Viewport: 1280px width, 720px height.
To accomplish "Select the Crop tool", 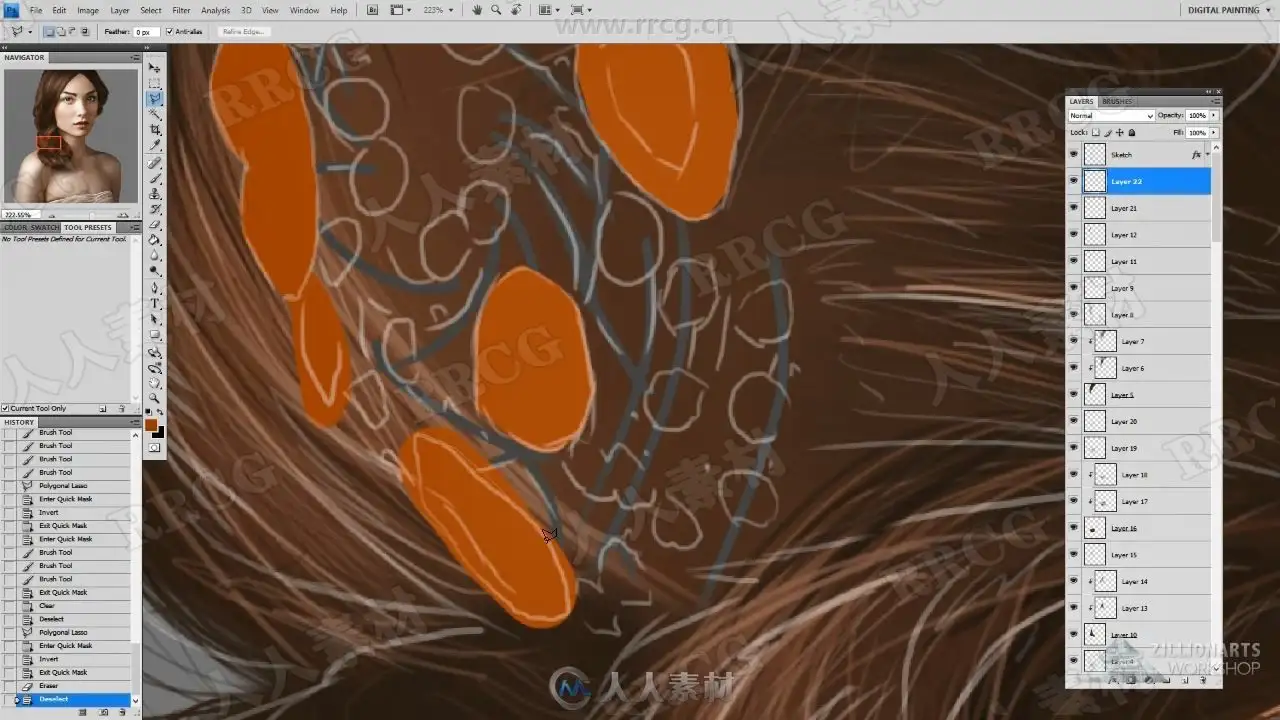I will click(155, 130).
